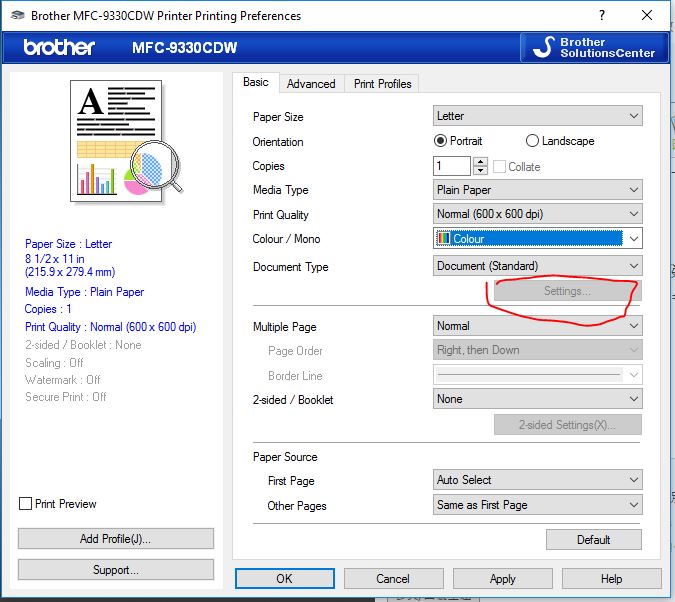Click the Apply button
Viewport: 675px width, 602px height.
point(502,578)
